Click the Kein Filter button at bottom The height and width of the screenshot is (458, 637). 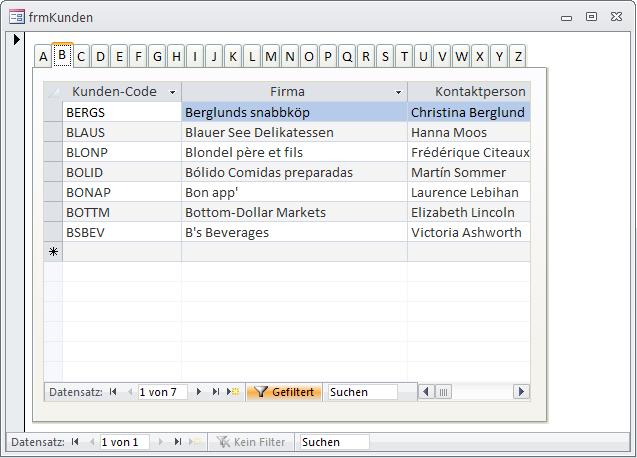pos(251,441)
